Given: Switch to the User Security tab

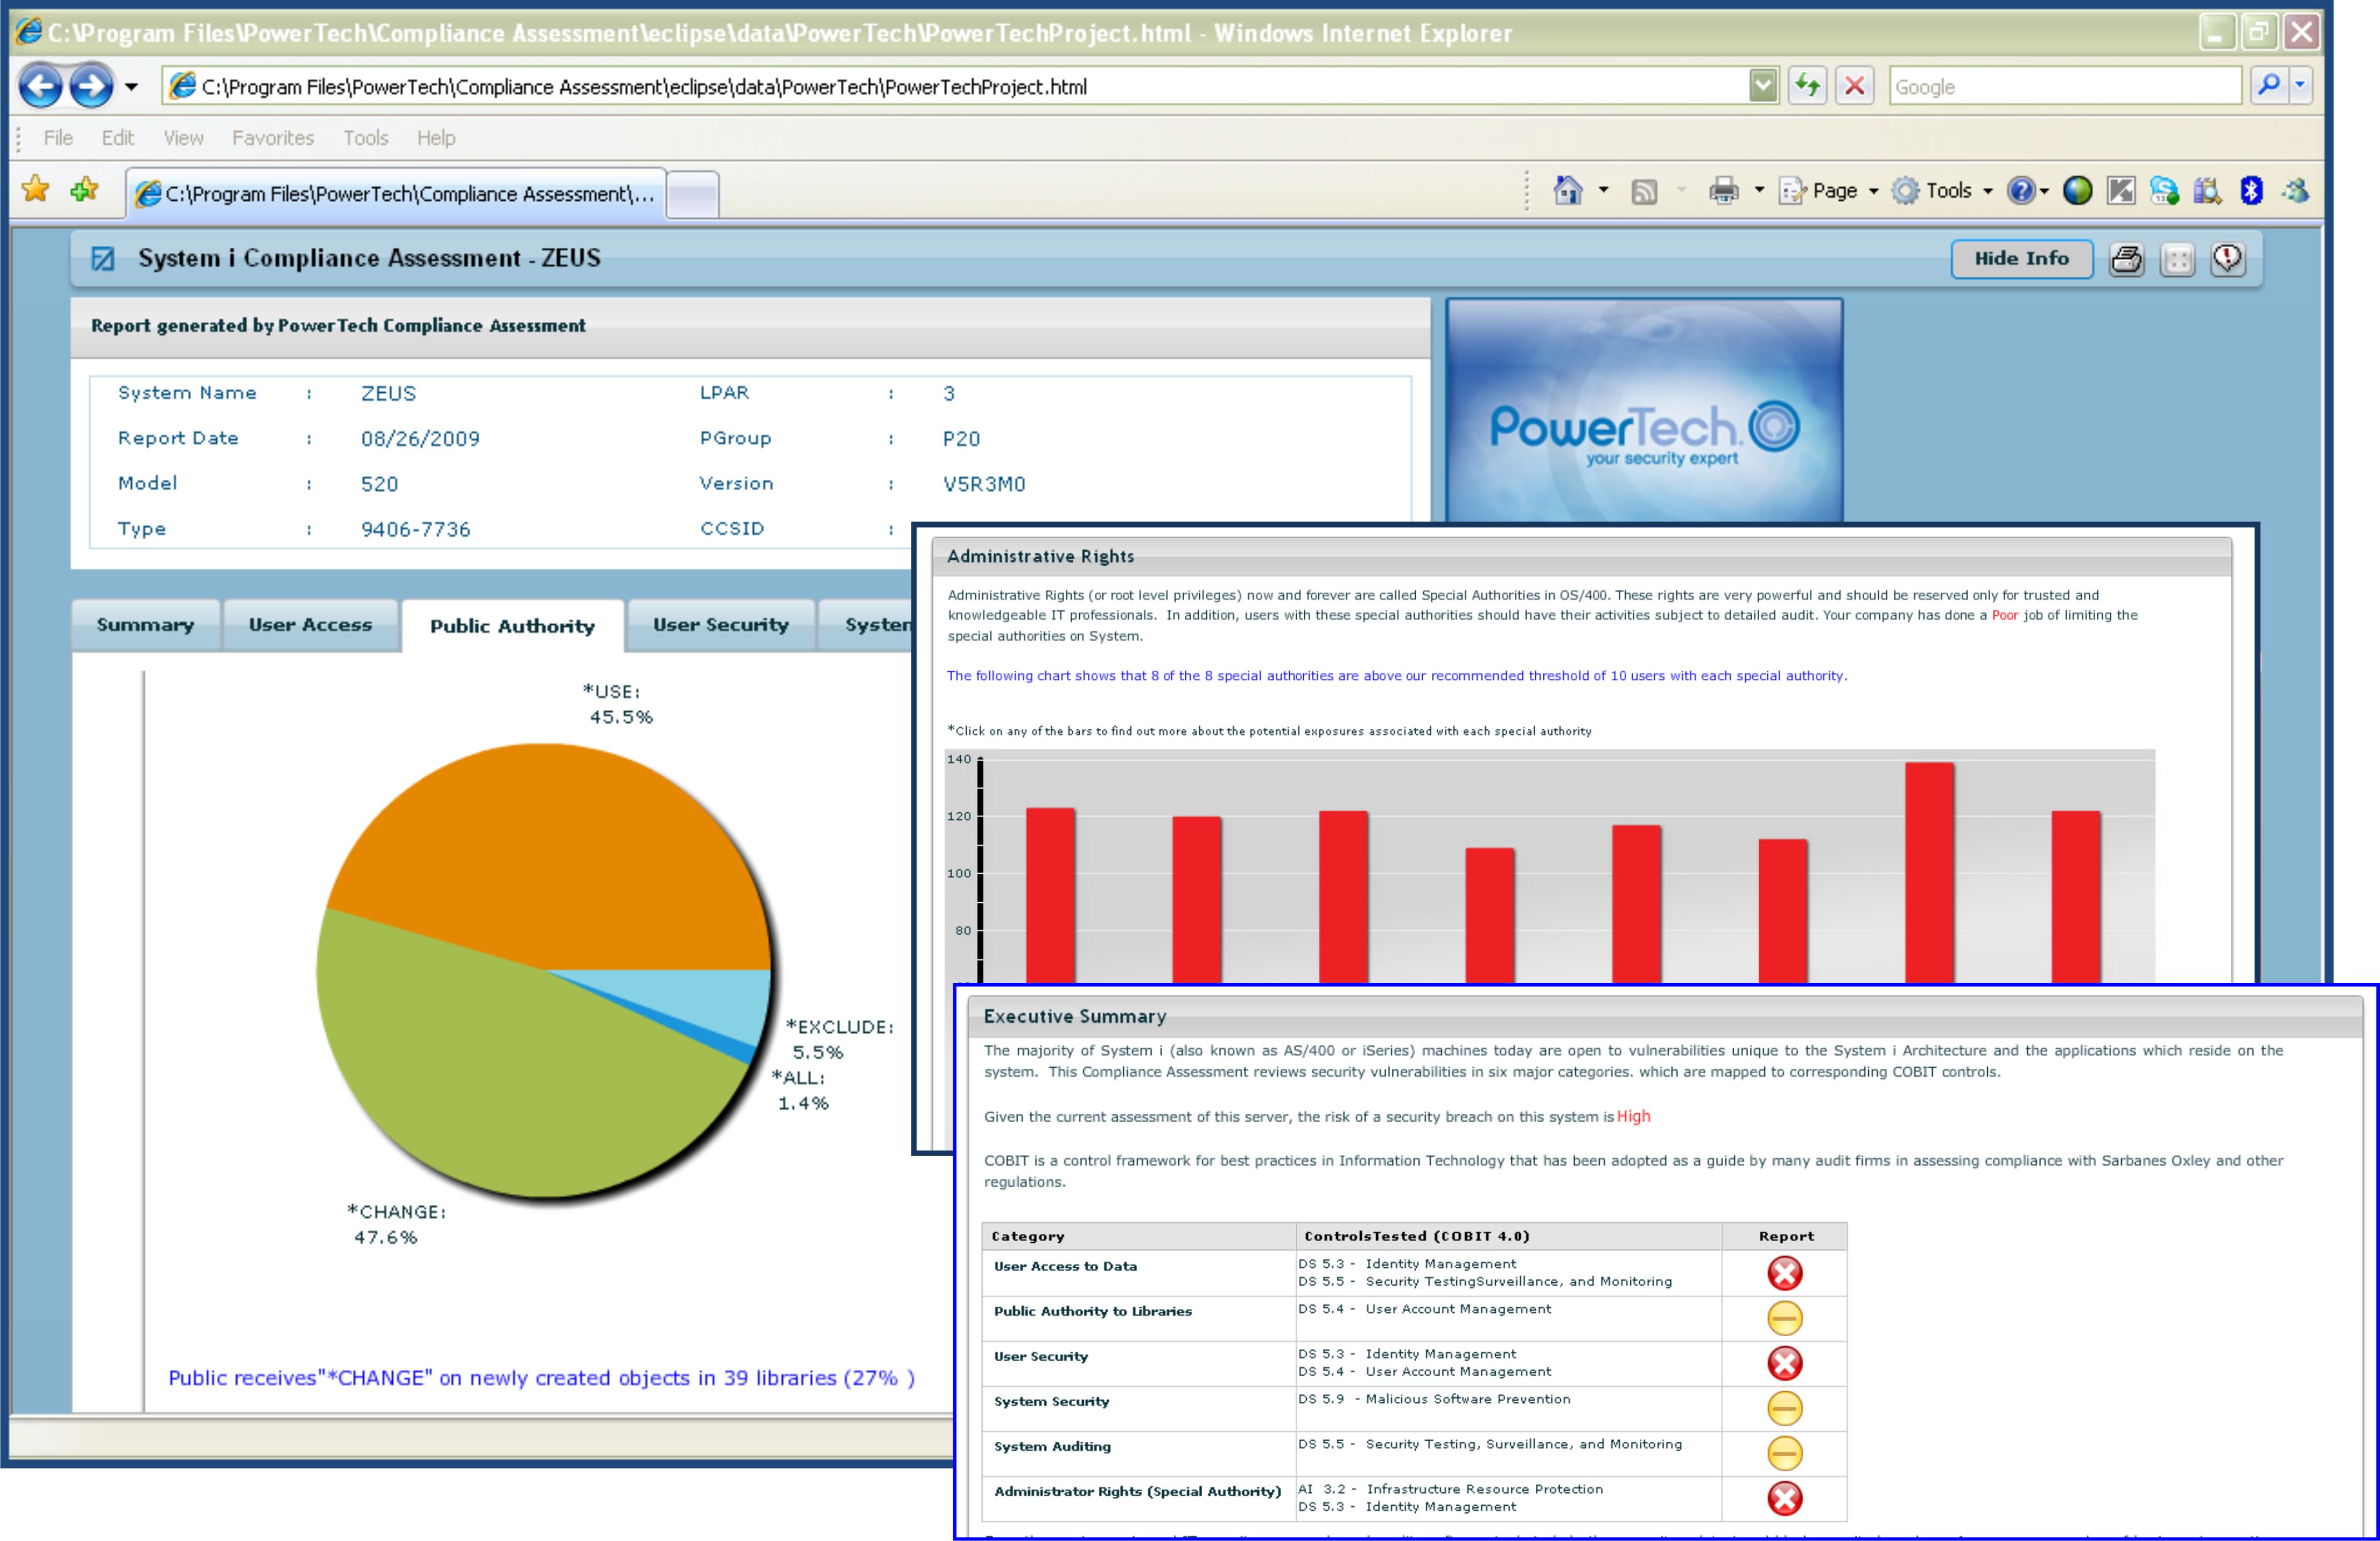Looking at the screenshot, I should [721, 626].
